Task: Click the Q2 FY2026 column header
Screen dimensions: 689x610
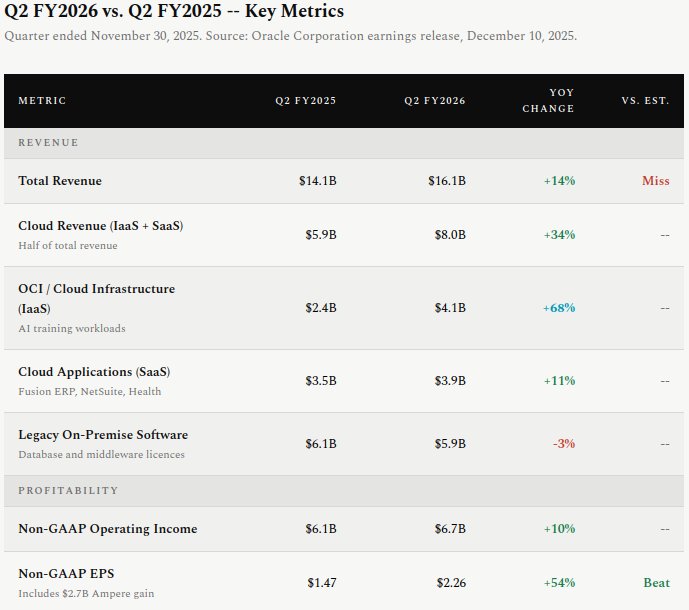Action: pos(435,101)
